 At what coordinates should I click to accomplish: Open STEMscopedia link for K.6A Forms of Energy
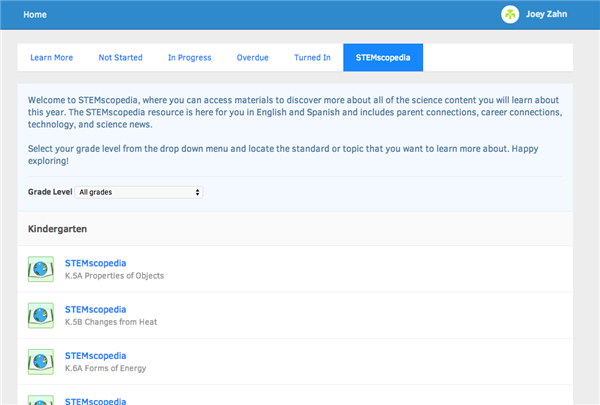pyautogui.click(x=96, y=355)
